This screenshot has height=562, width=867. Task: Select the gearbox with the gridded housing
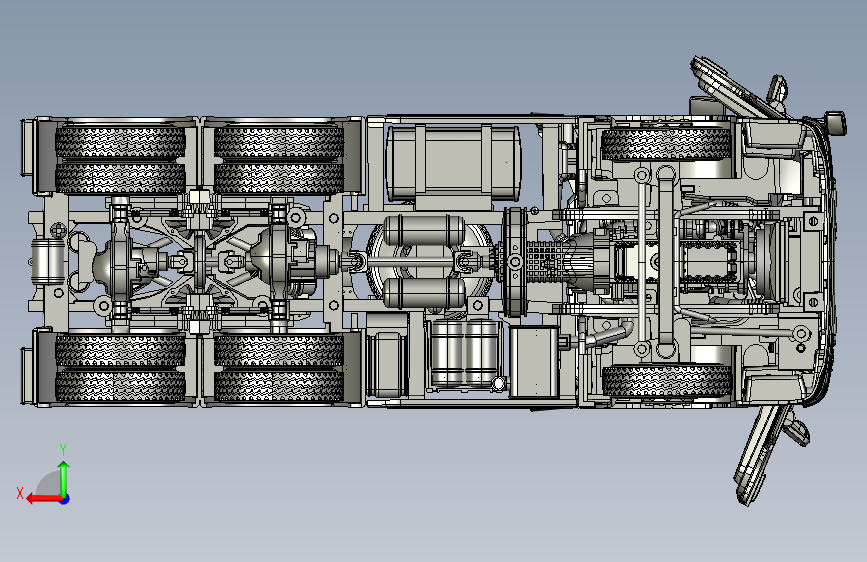tap(547, 262)
